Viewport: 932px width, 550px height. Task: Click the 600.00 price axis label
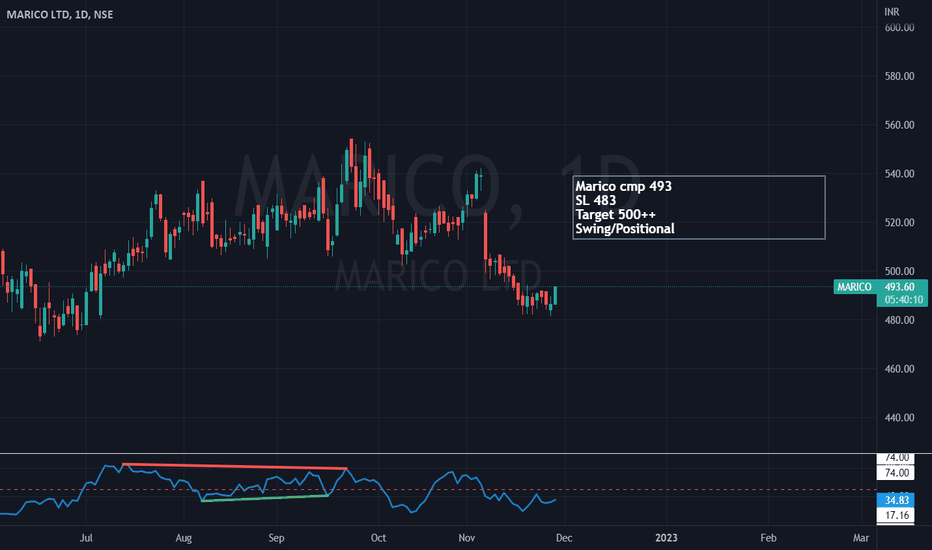(x=899, y=27)
